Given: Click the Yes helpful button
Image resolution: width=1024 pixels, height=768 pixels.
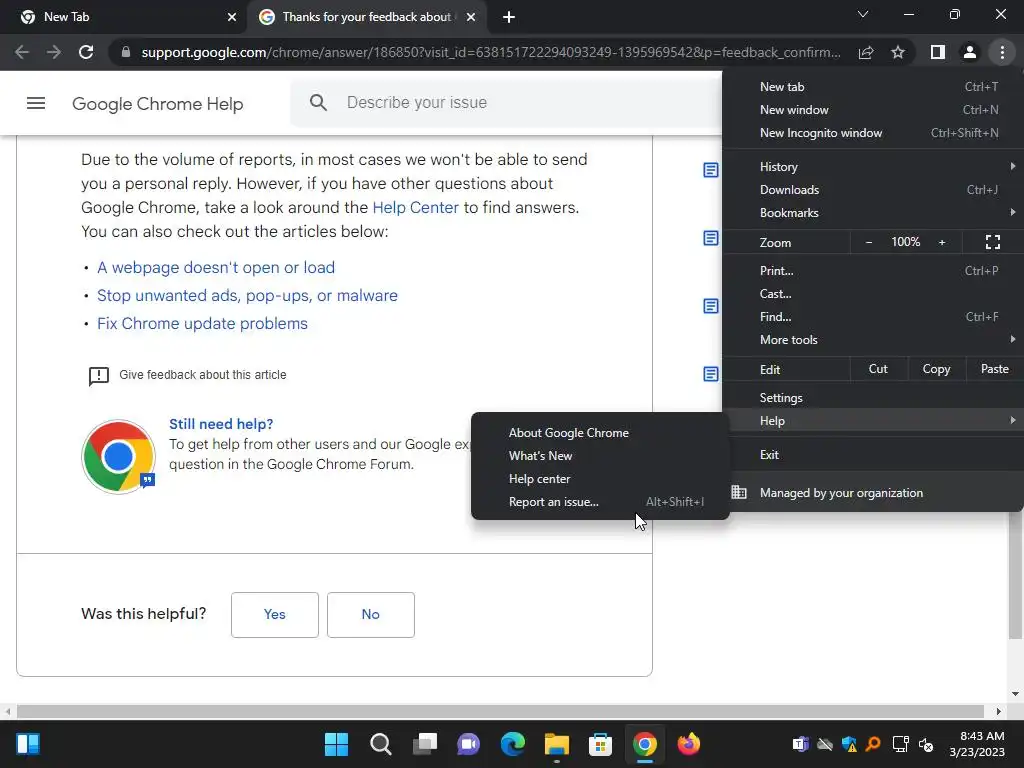Looking at the screenshot, I should click(x=275, y=615).
